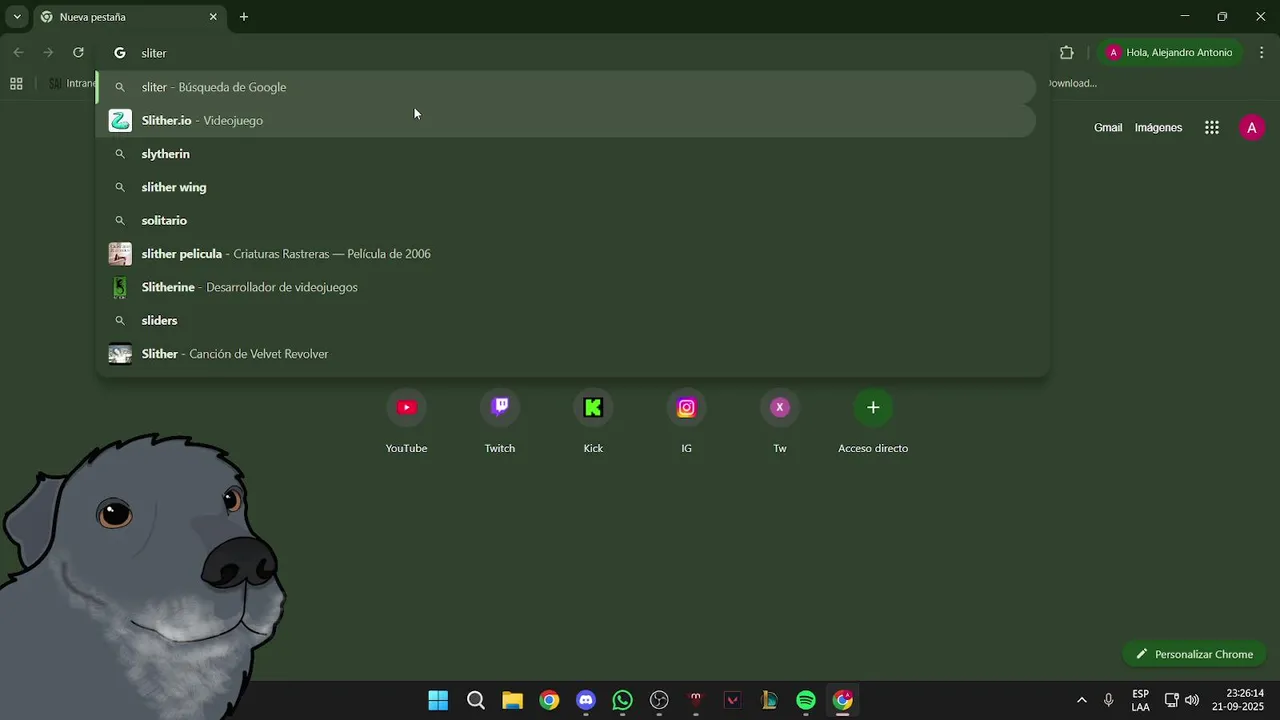Screen dimensions: 1280x720
Task: Choose the 'solitario' suggestion
Action: 566,220
